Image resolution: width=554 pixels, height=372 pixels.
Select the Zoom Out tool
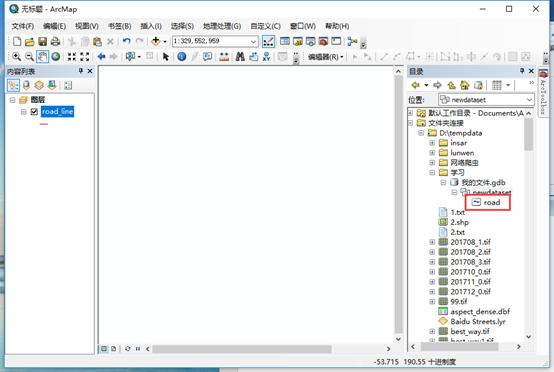[29, 57]
